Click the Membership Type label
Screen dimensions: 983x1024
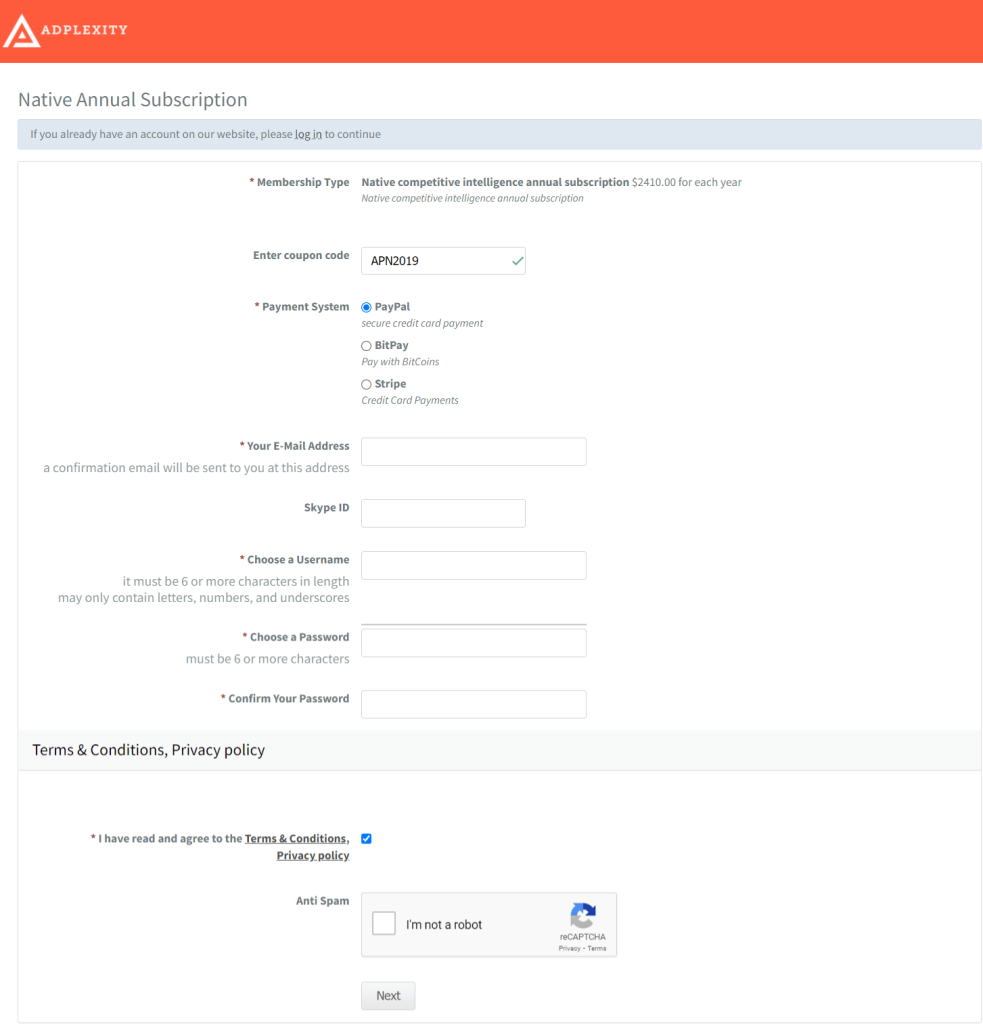pos(300,182)
